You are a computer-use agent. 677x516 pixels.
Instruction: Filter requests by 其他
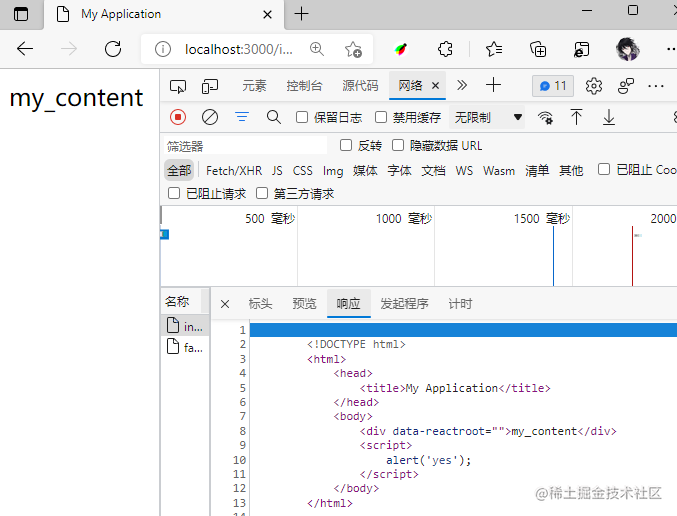(571, 171)
